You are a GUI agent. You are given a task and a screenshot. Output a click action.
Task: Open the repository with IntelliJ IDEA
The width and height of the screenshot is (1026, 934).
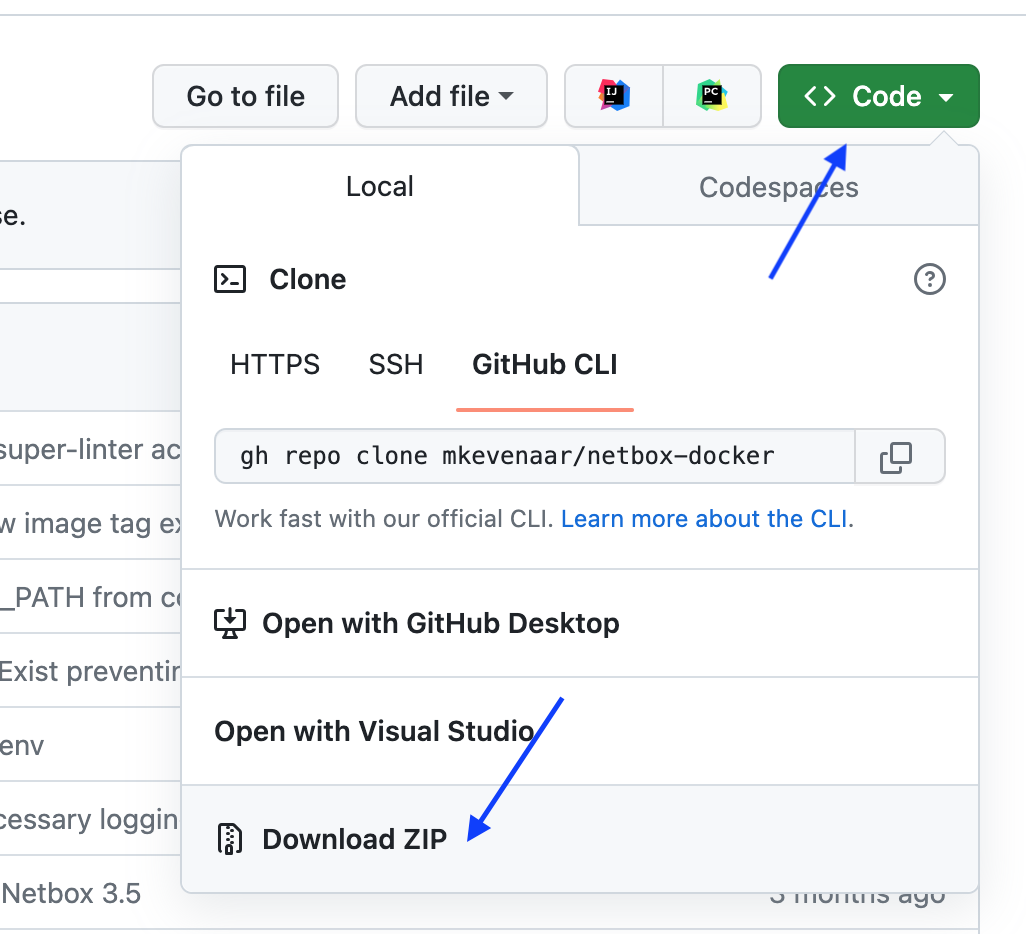[x=613, y=96]
